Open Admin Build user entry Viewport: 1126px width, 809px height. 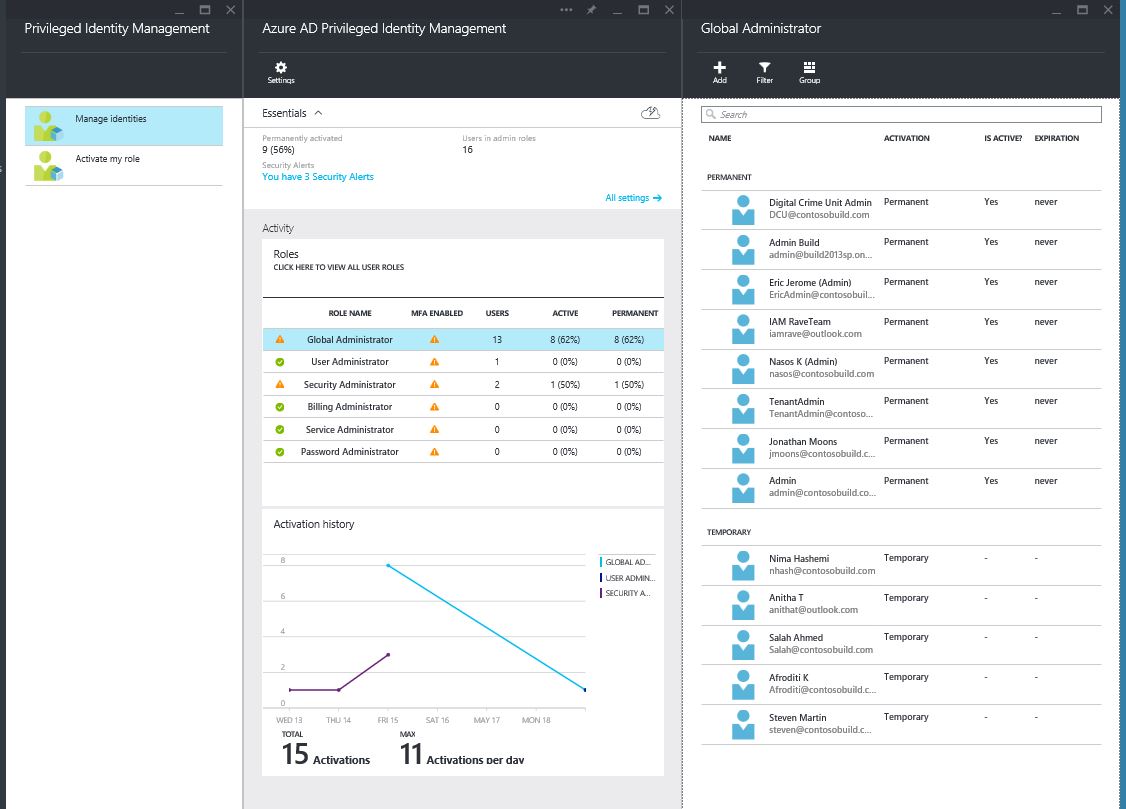[x=901, y=249]
